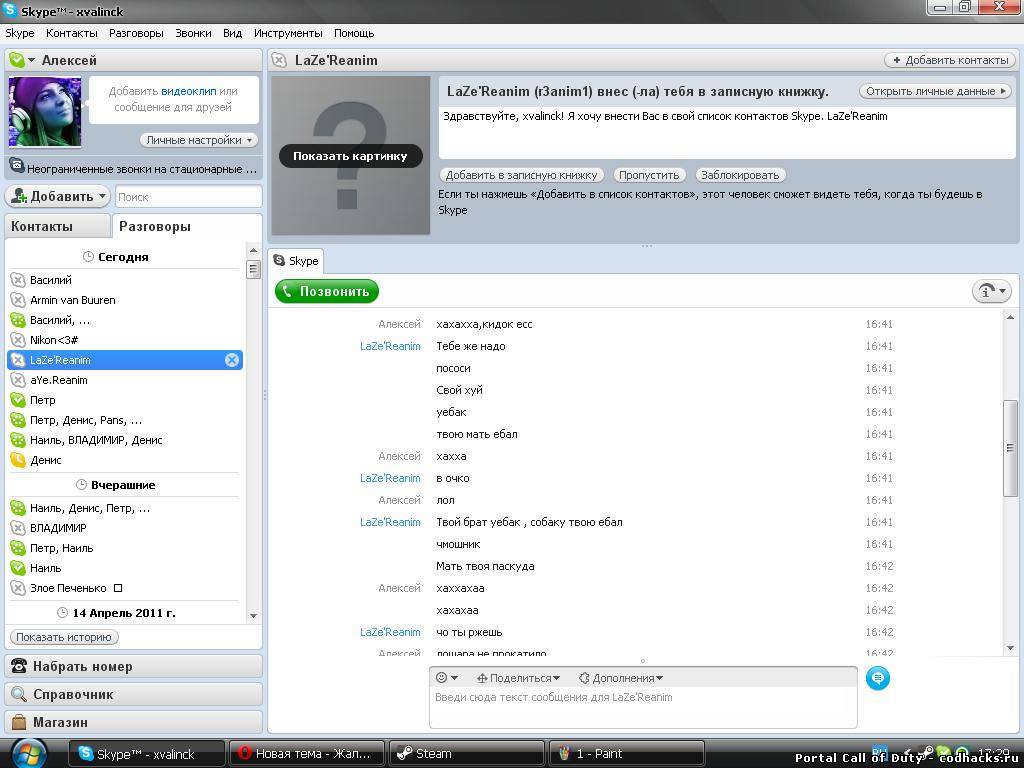The image size is (1024, 768).
Task: Click status icon of Василий conversation
Action: point(18,280)
